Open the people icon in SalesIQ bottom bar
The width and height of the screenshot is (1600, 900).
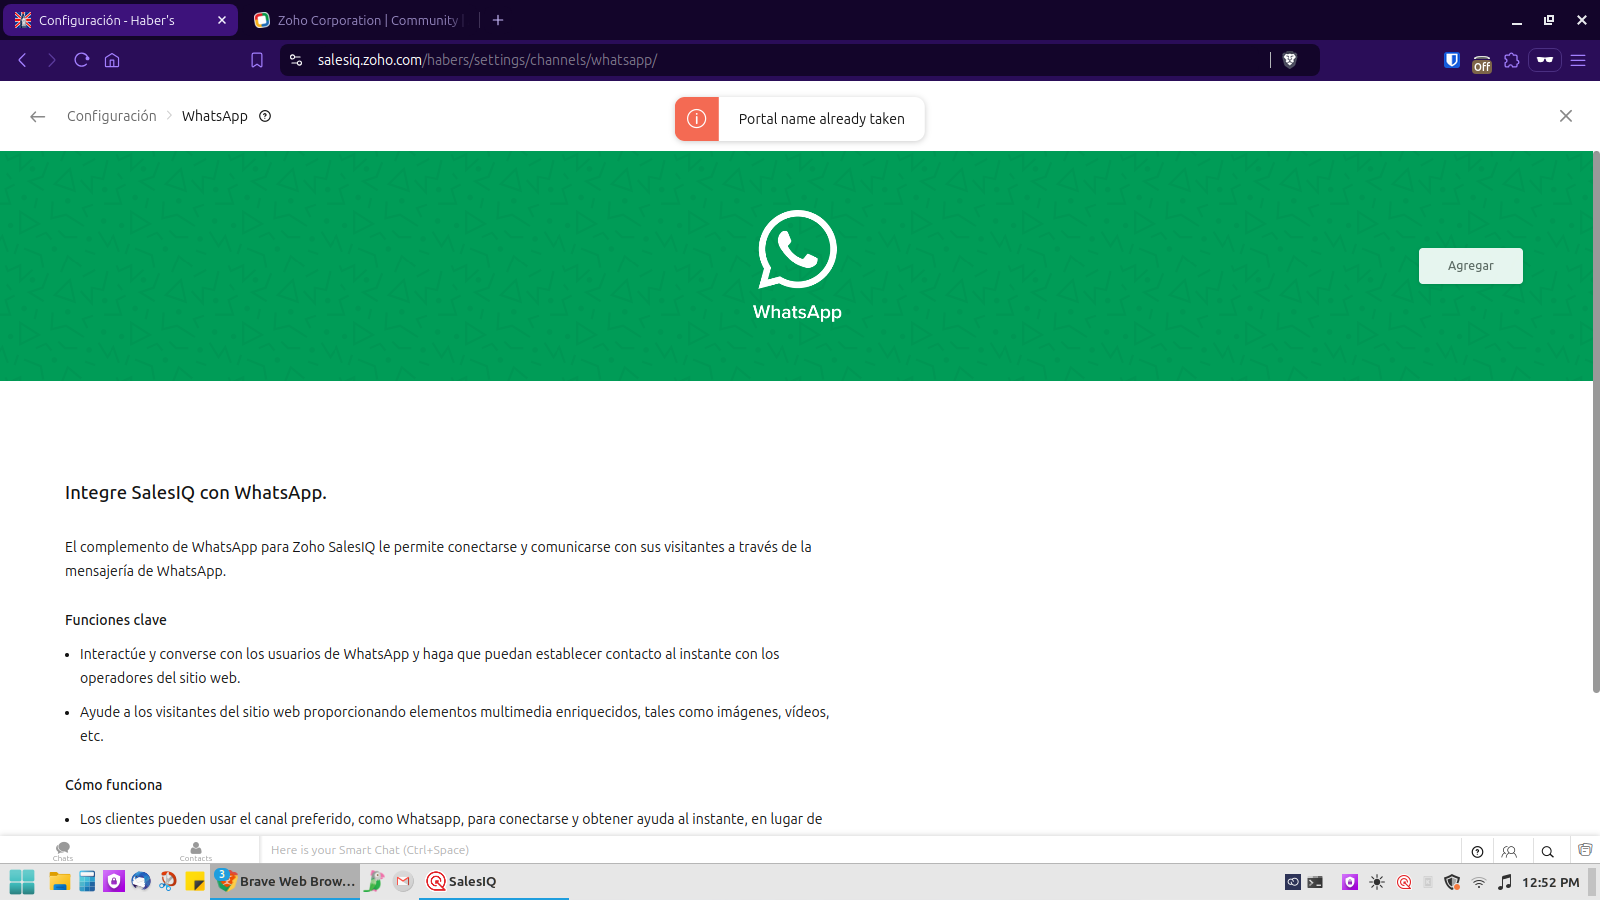[1510, 852]
